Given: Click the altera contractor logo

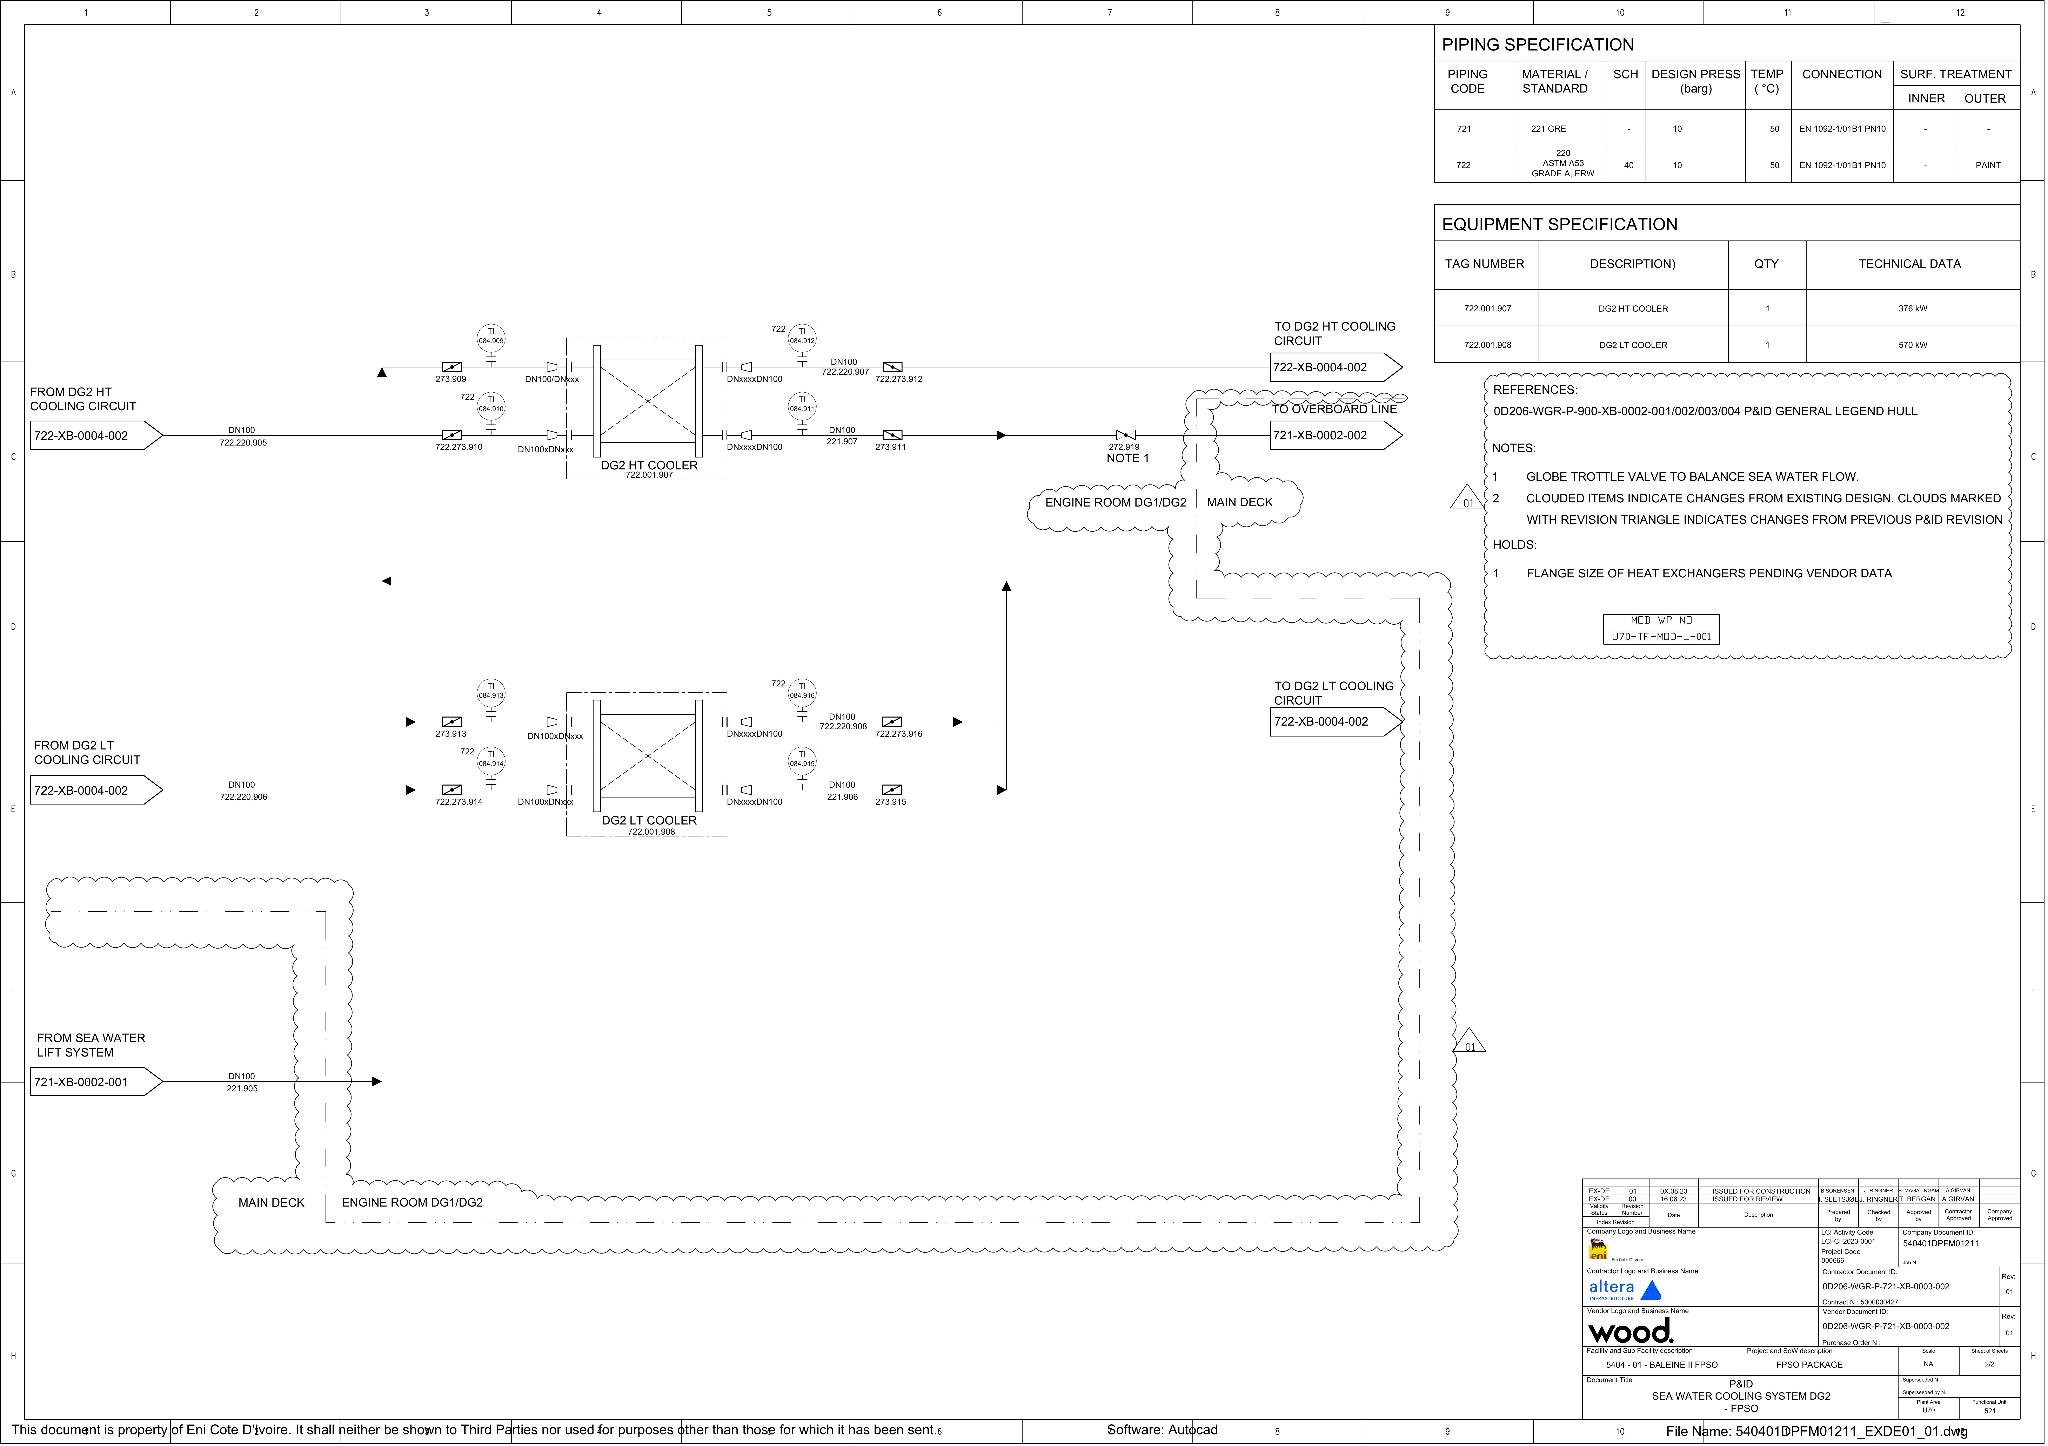Looking at the screenshot, I should pyautogui.click(x=1625, y=1289).
